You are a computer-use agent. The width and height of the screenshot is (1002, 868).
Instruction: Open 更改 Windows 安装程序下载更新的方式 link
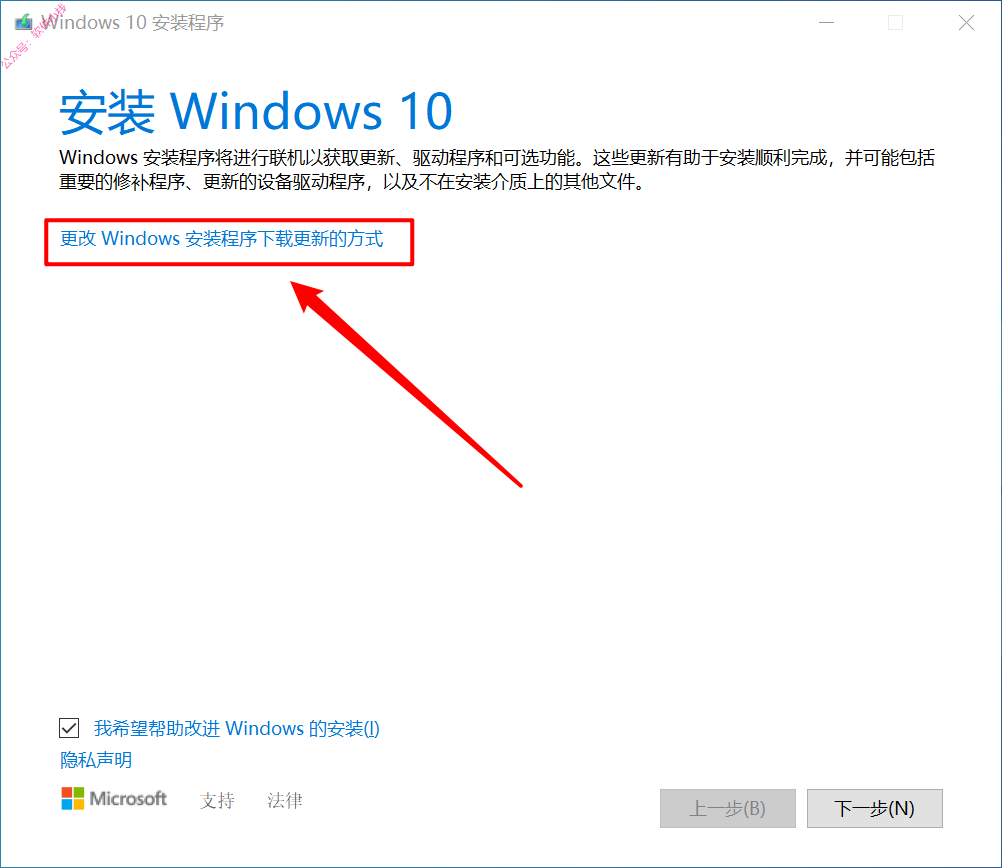[221, 238]
